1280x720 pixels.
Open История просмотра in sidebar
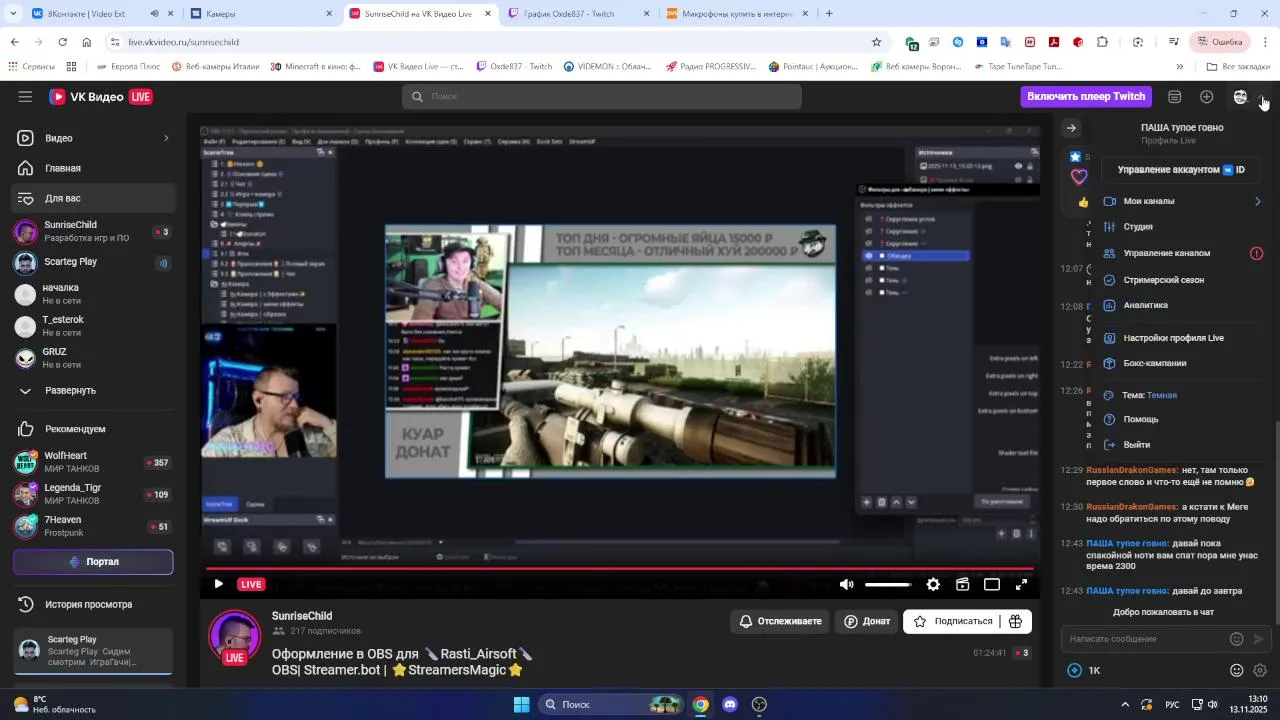tap(94, 605)
